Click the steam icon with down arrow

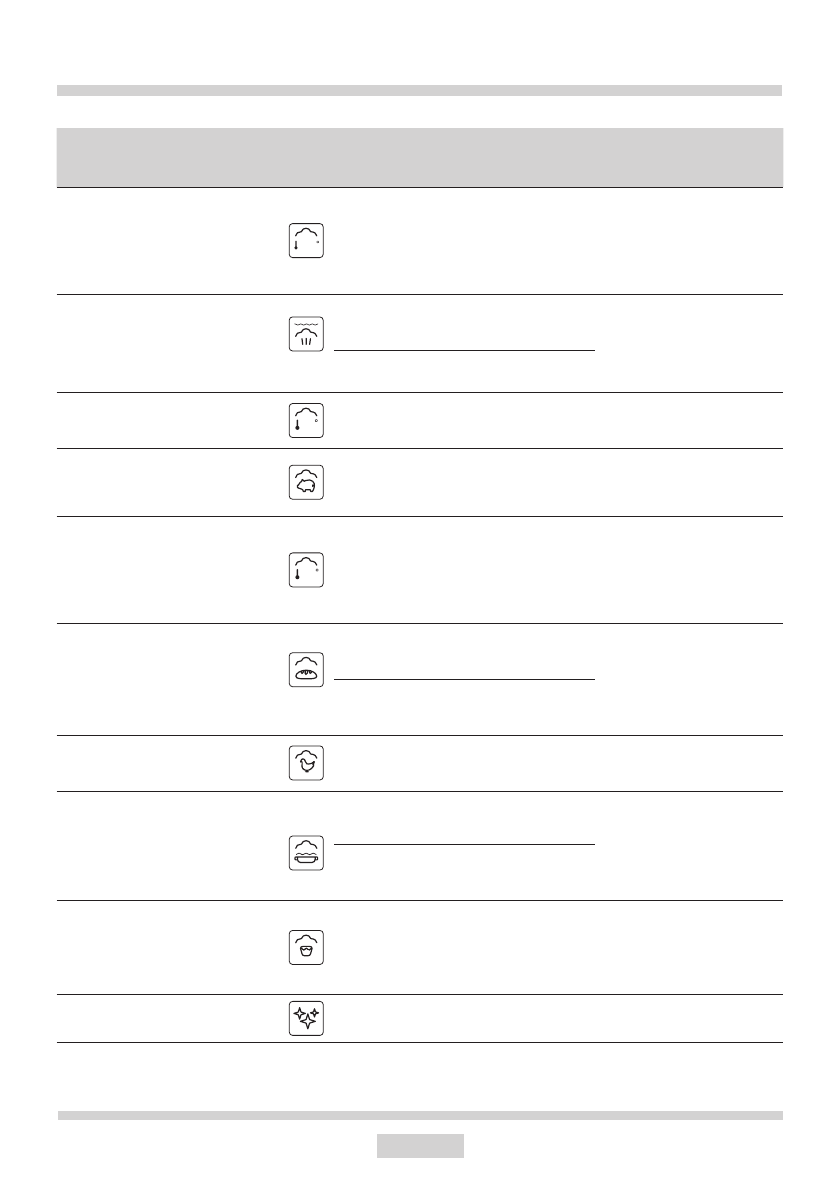(306, 241)
